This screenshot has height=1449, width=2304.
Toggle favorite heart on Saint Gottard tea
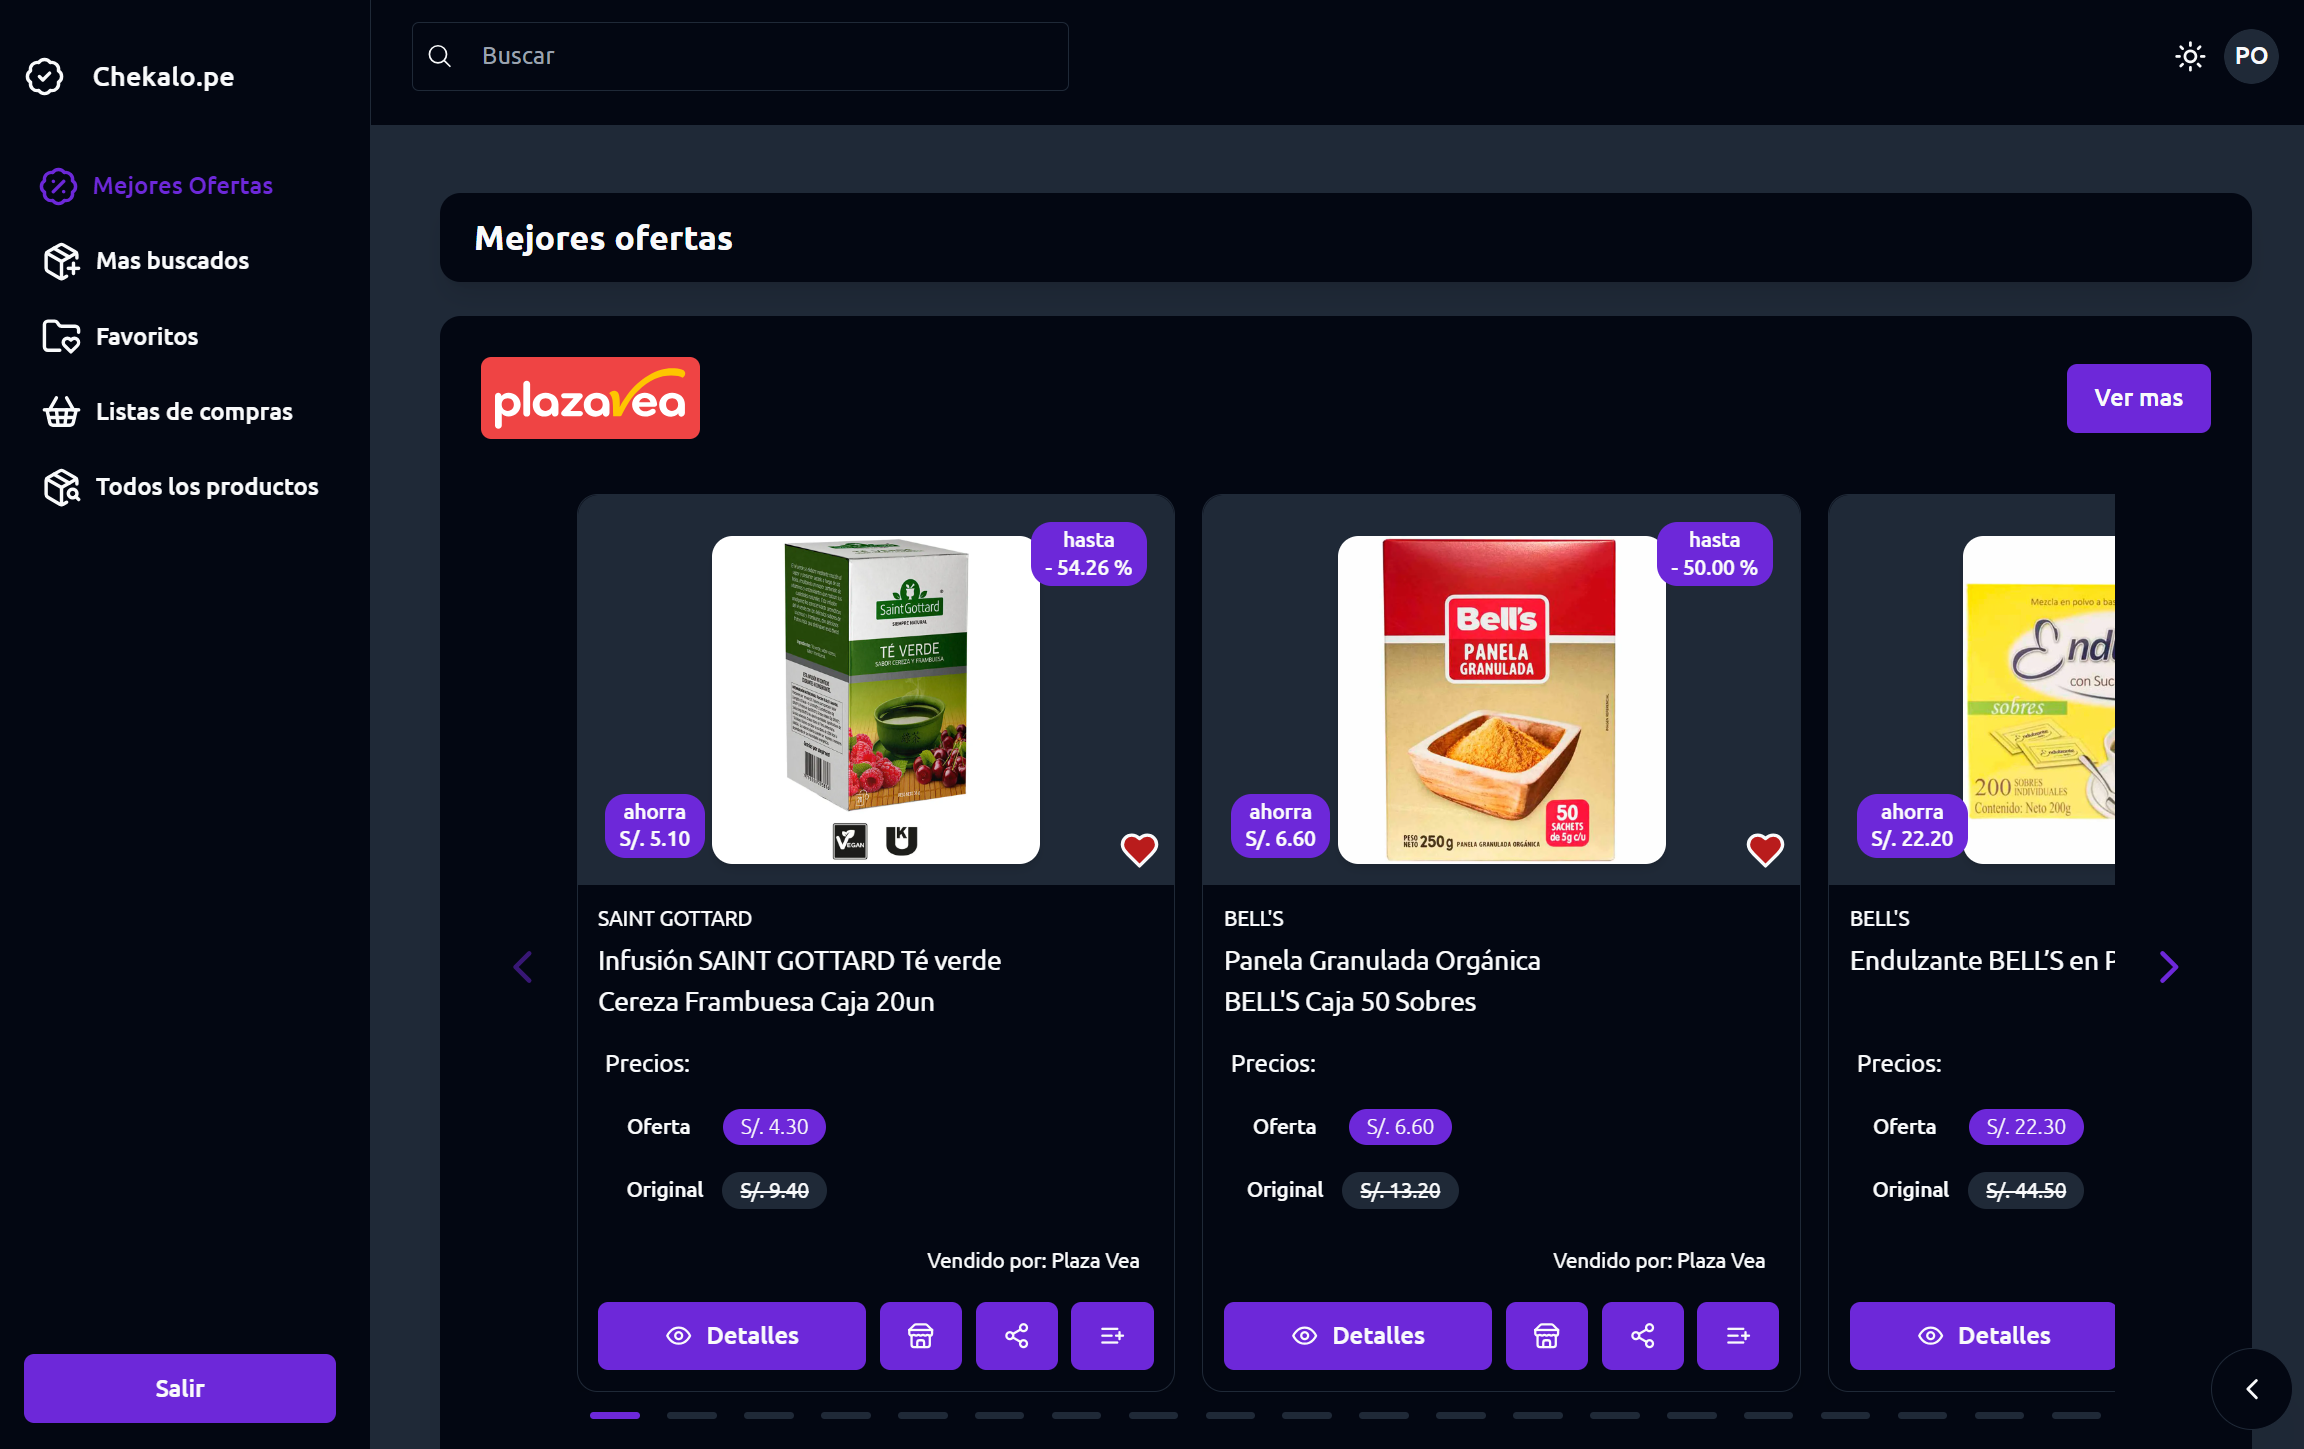[x=1139, y=850]
